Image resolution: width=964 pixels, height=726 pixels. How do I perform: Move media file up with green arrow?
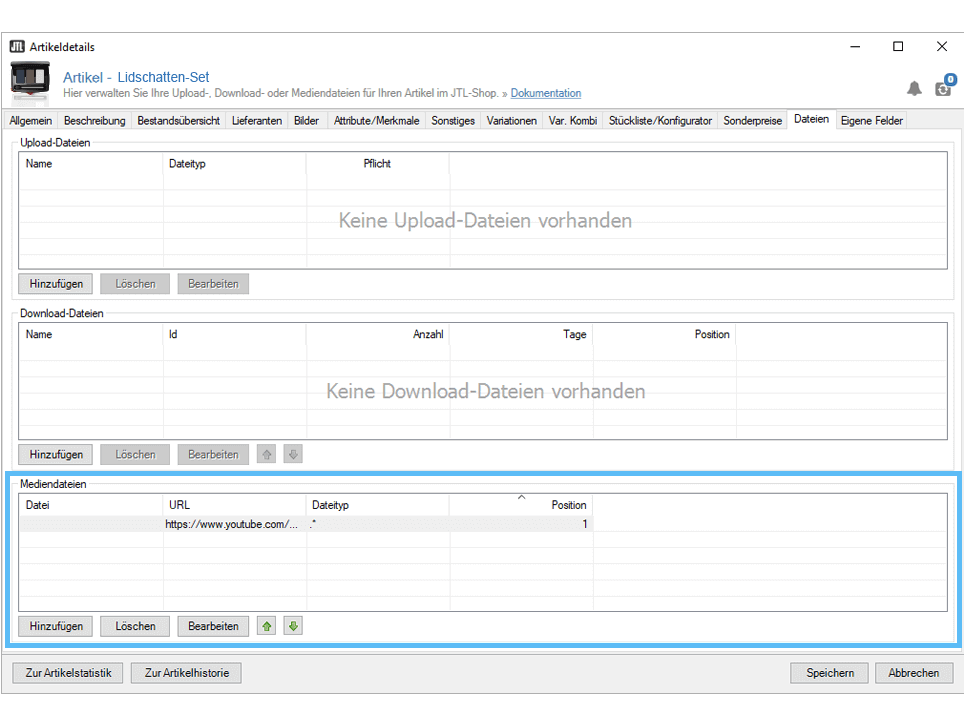pyautogui.click(x=267, y=626)
